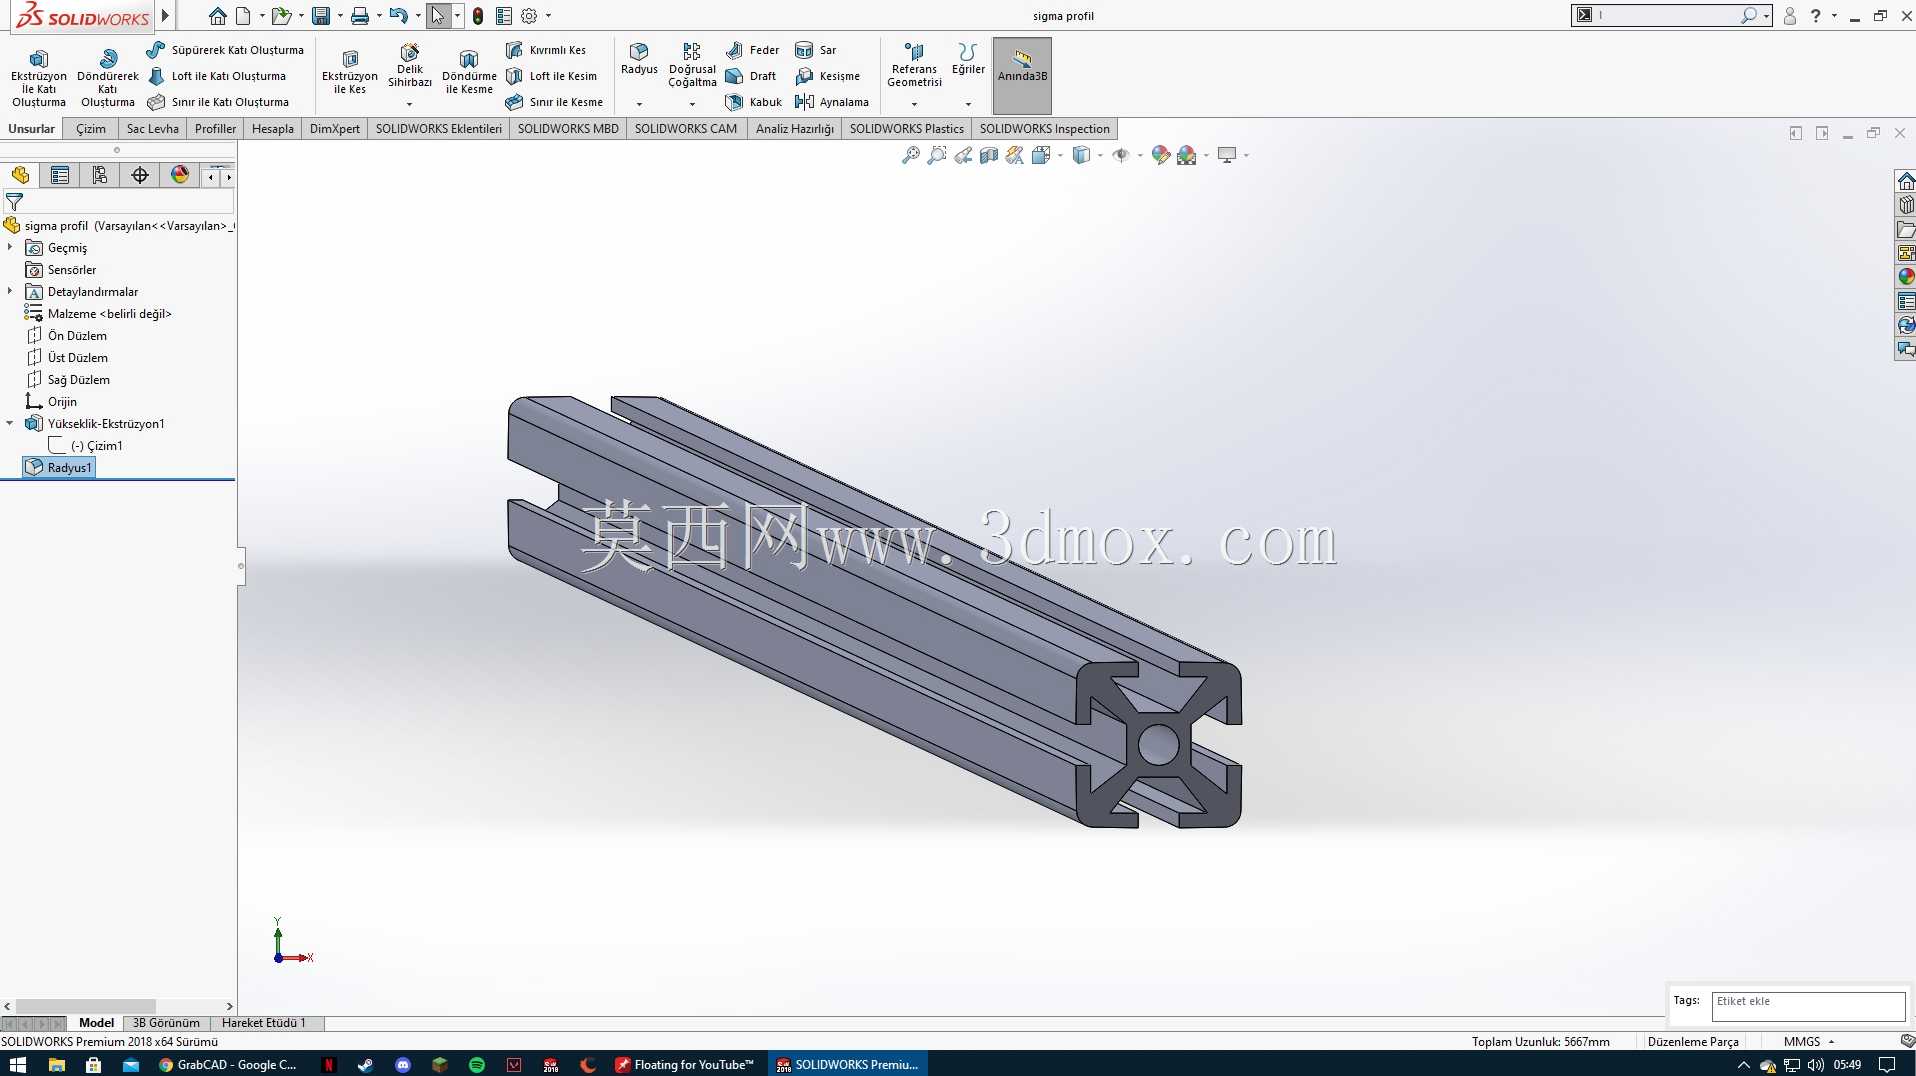Open Delik Sihirbazı tool

410,66
